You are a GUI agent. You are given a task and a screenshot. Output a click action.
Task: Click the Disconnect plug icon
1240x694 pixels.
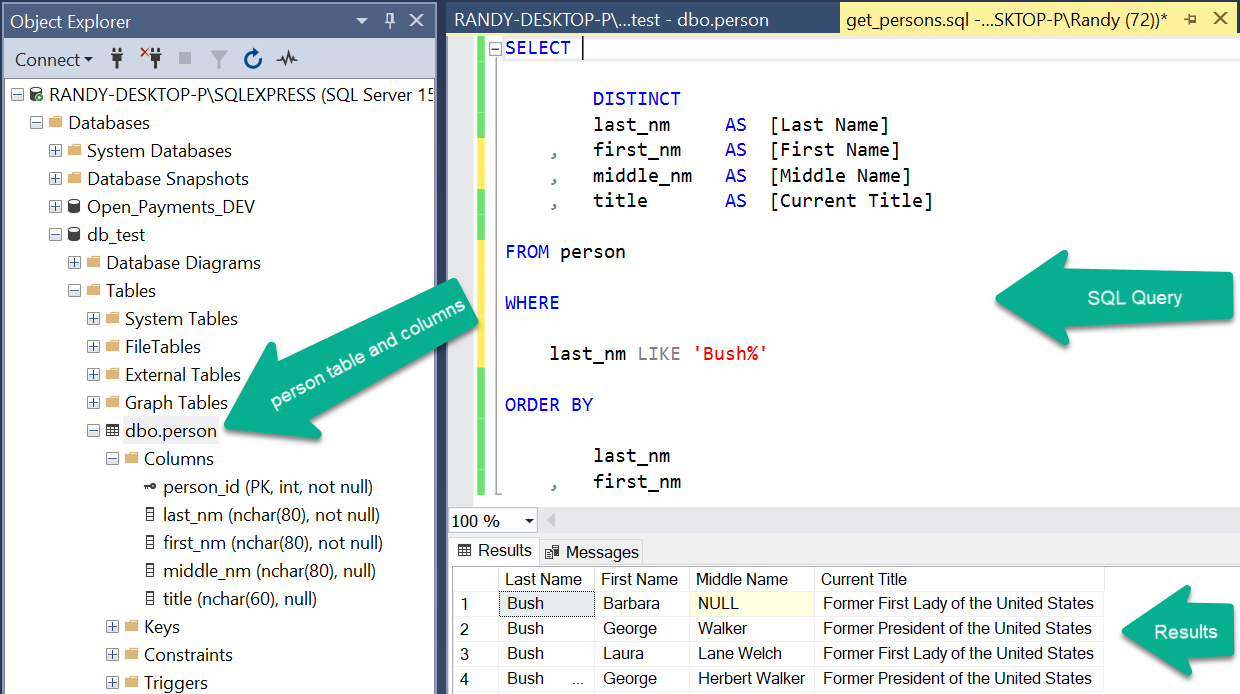(x=151, y=59)
